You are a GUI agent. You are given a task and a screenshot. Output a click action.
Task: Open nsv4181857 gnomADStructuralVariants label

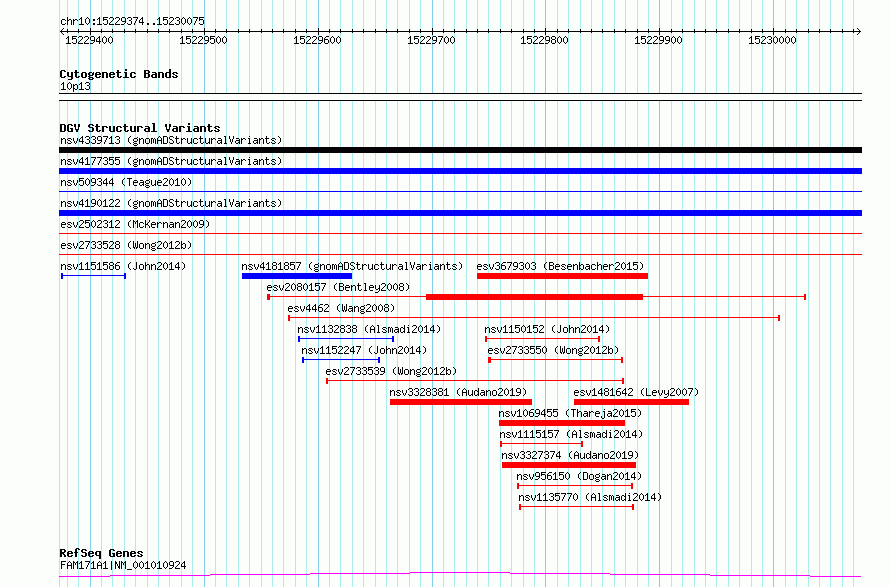click(x=352, y=266)
